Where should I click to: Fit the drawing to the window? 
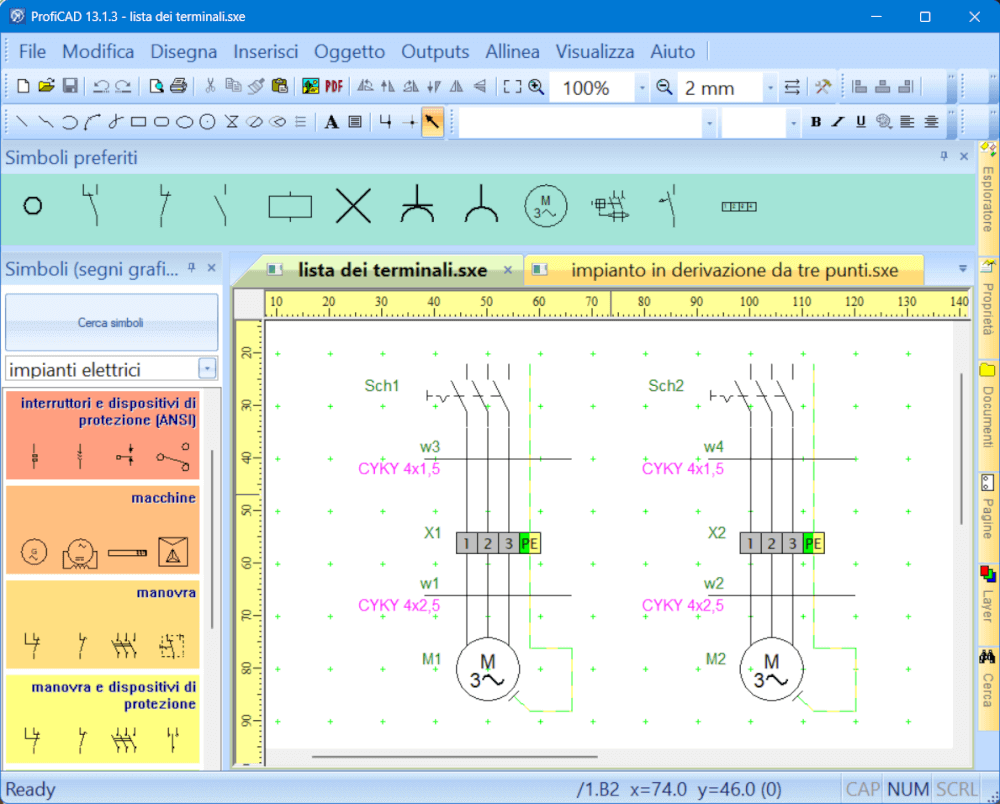[512, 87]
